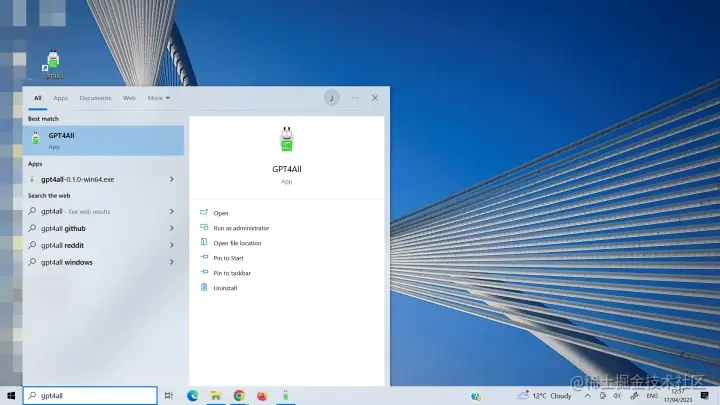720x405 pixels.
Task: Click the Open action icon
Action: 204,212
